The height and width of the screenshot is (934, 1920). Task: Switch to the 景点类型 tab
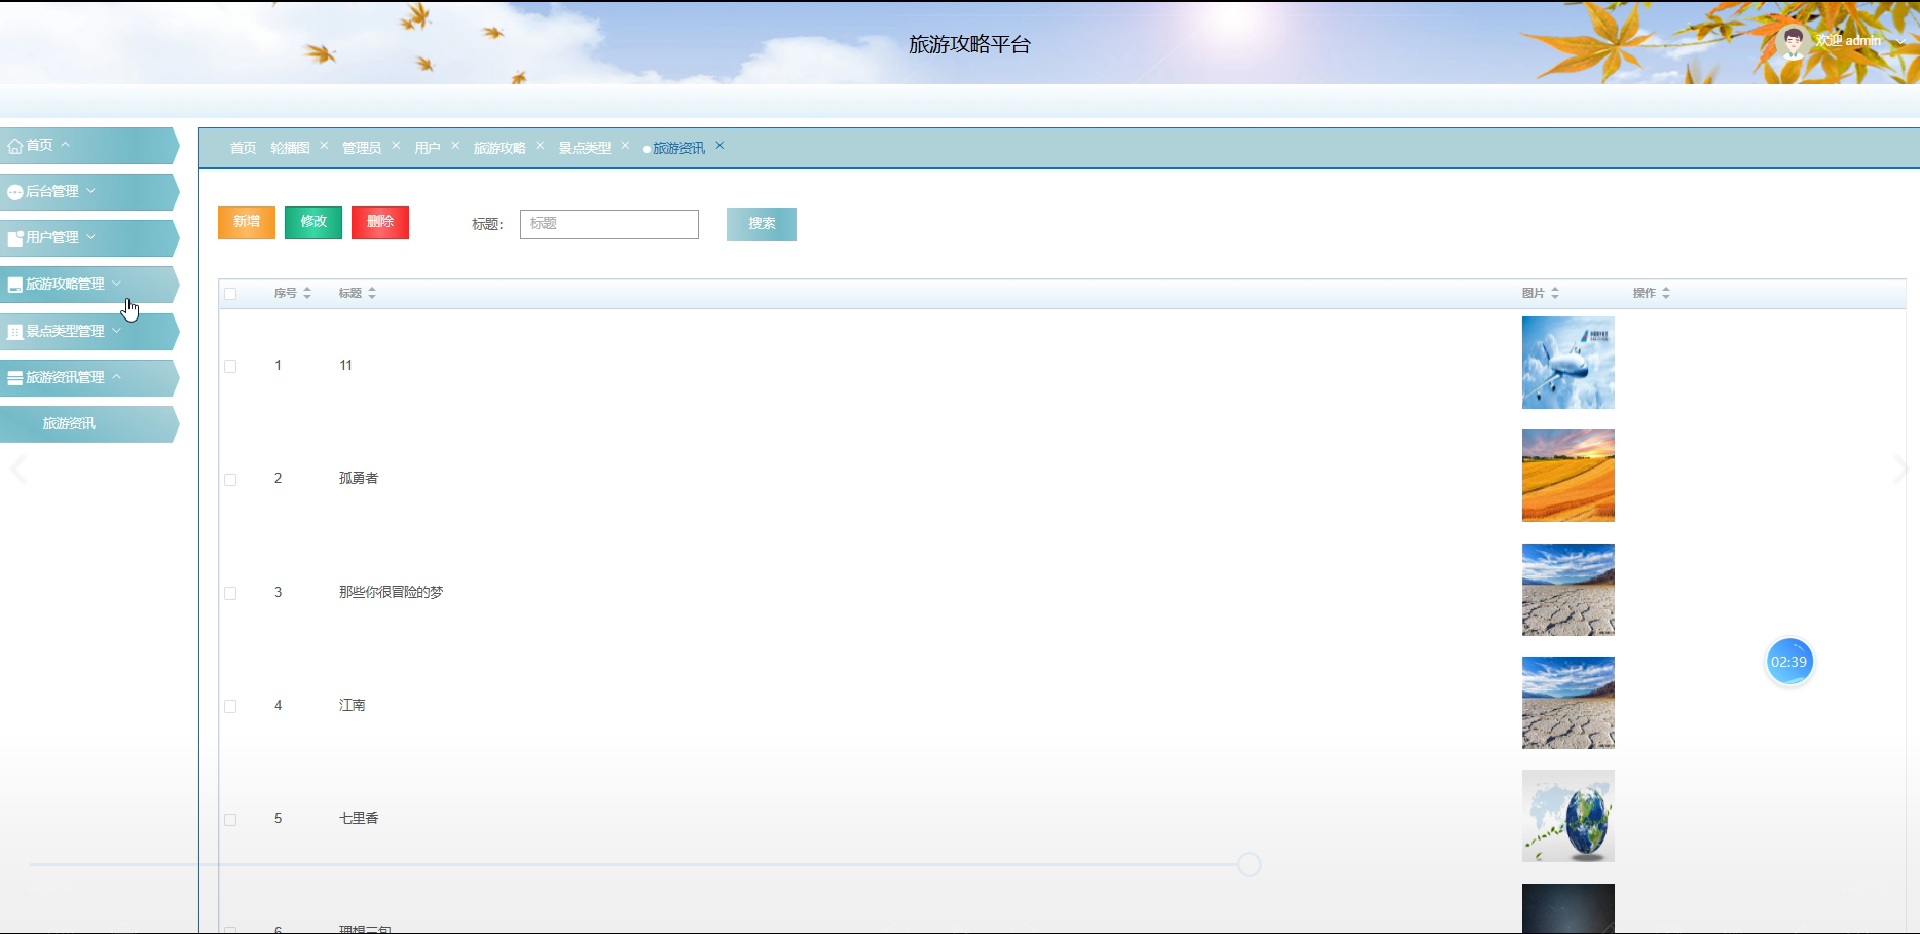click(585, 148)
